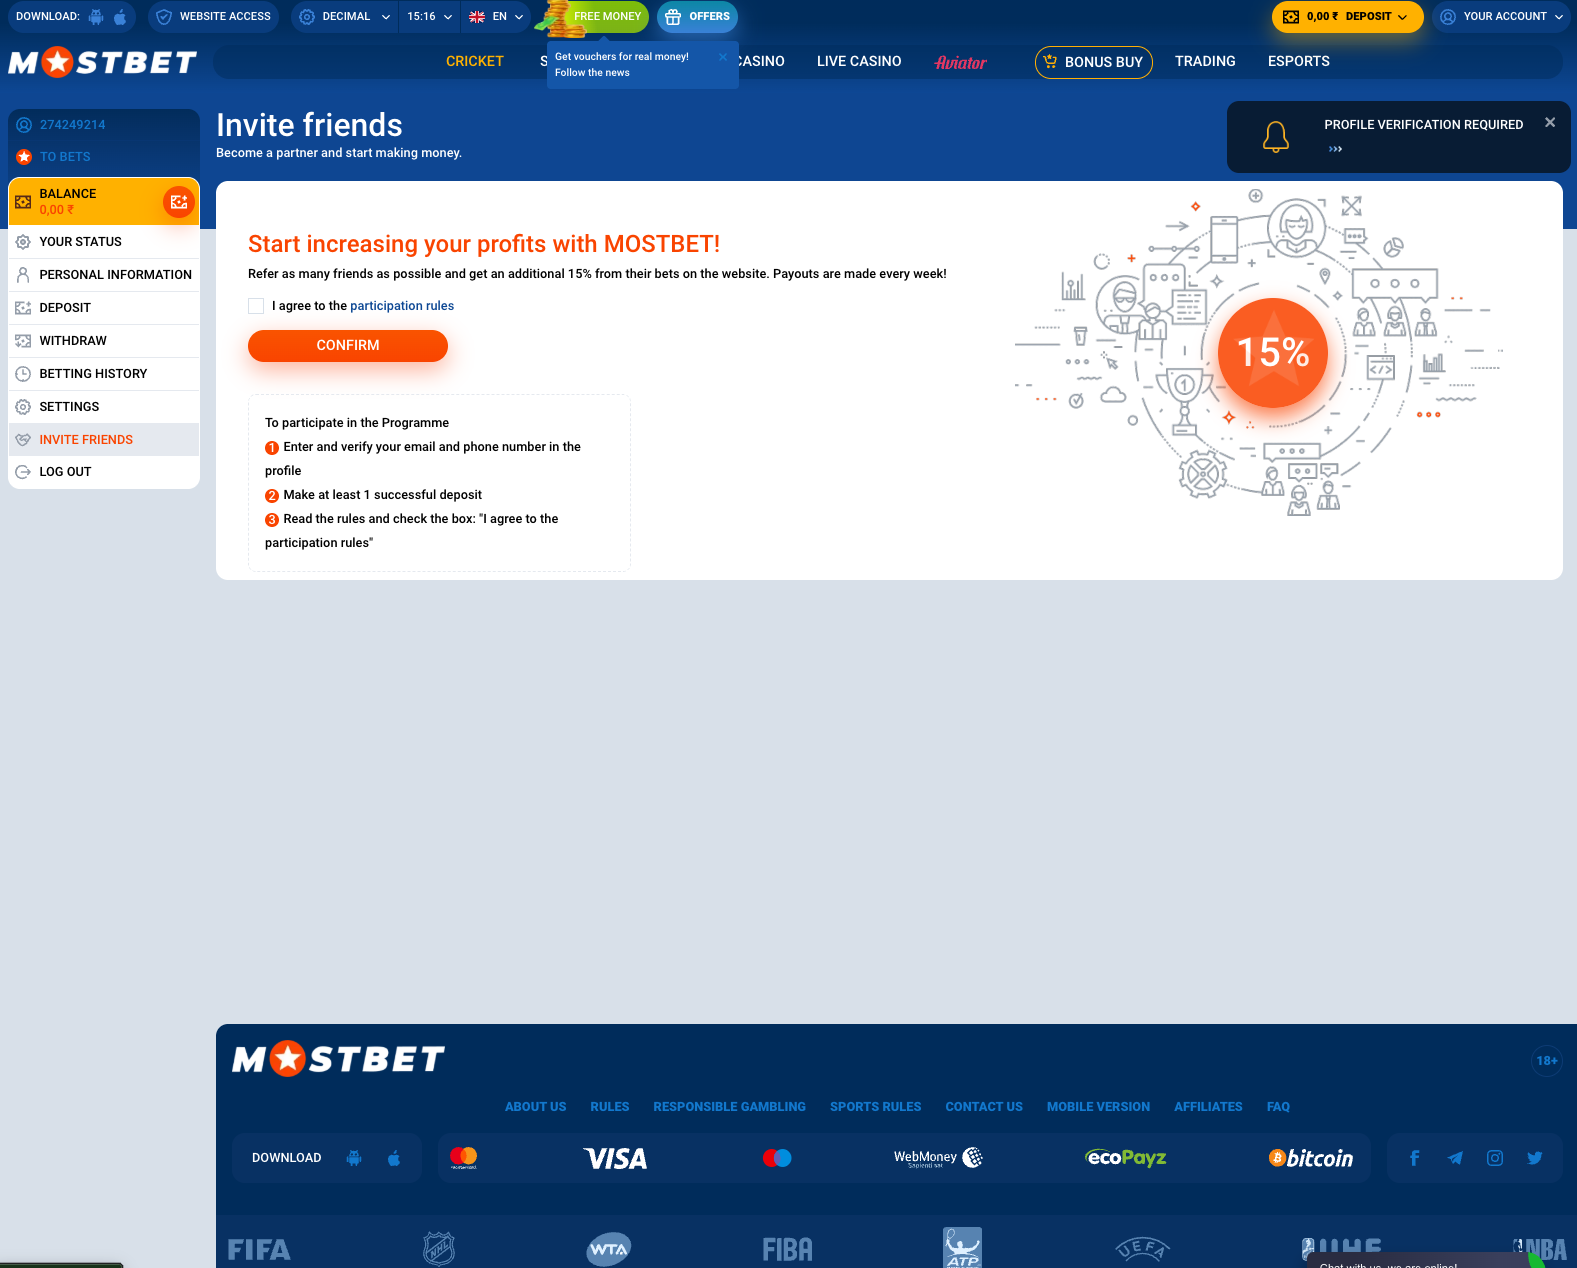Open the Live Casino section
This screenshot has height=1268, width=1577.
(x=859, y=61)
